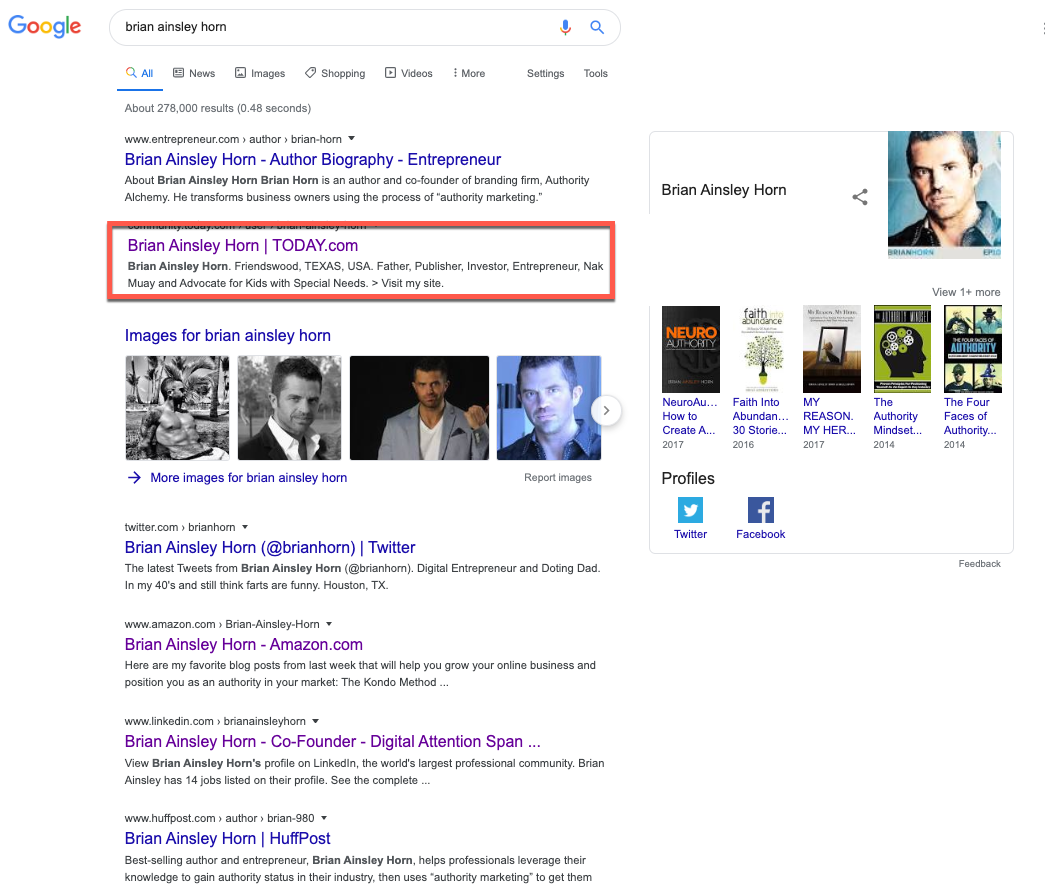Open the MY REASON. MY HERO book cover
This screenshot has width=1045, height=885.
click(832, 349)
